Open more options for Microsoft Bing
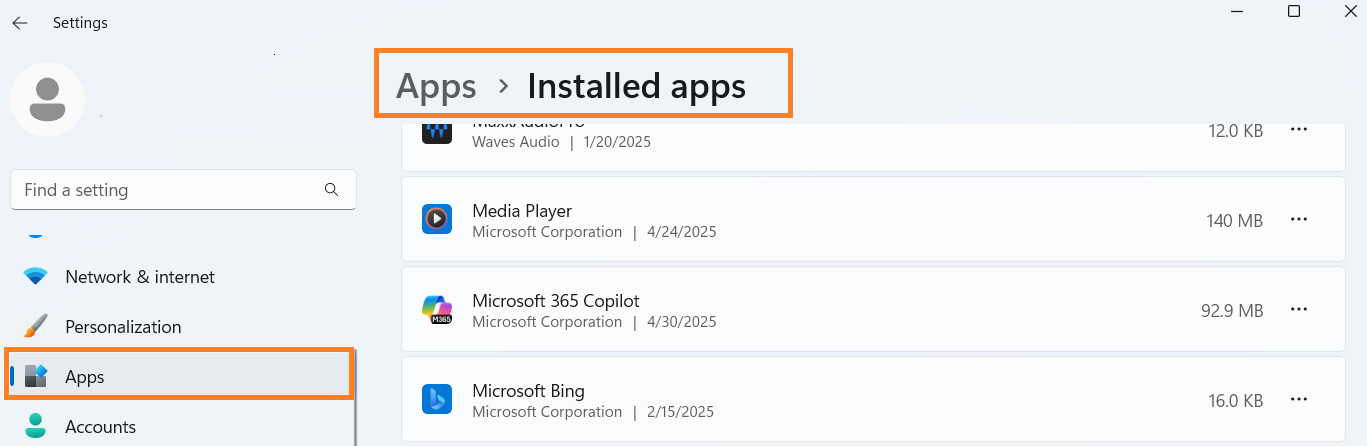This screenshot has height=446, width=1367. 1299,400
